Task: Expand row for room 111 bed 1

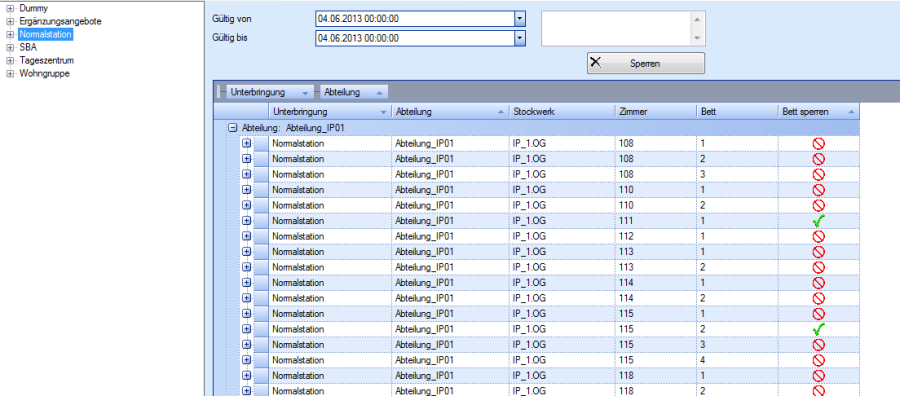Action: 247,220
